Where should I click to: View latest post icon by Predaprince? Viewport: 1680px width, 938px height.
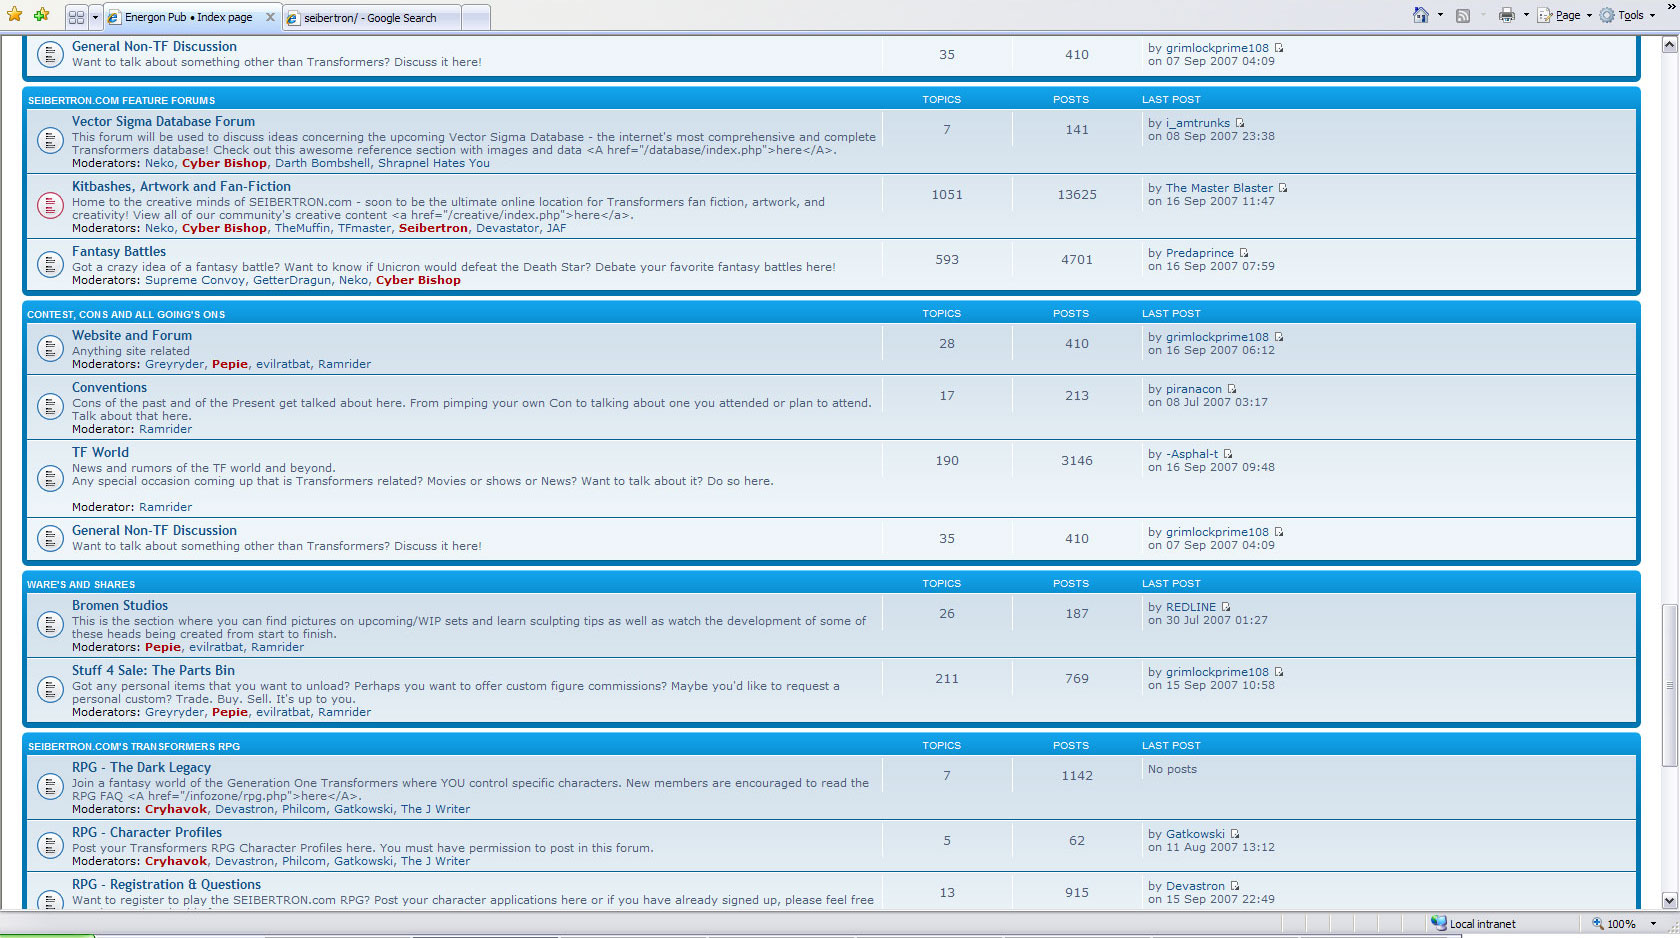pyautogui.click(x=1244, y=253)
